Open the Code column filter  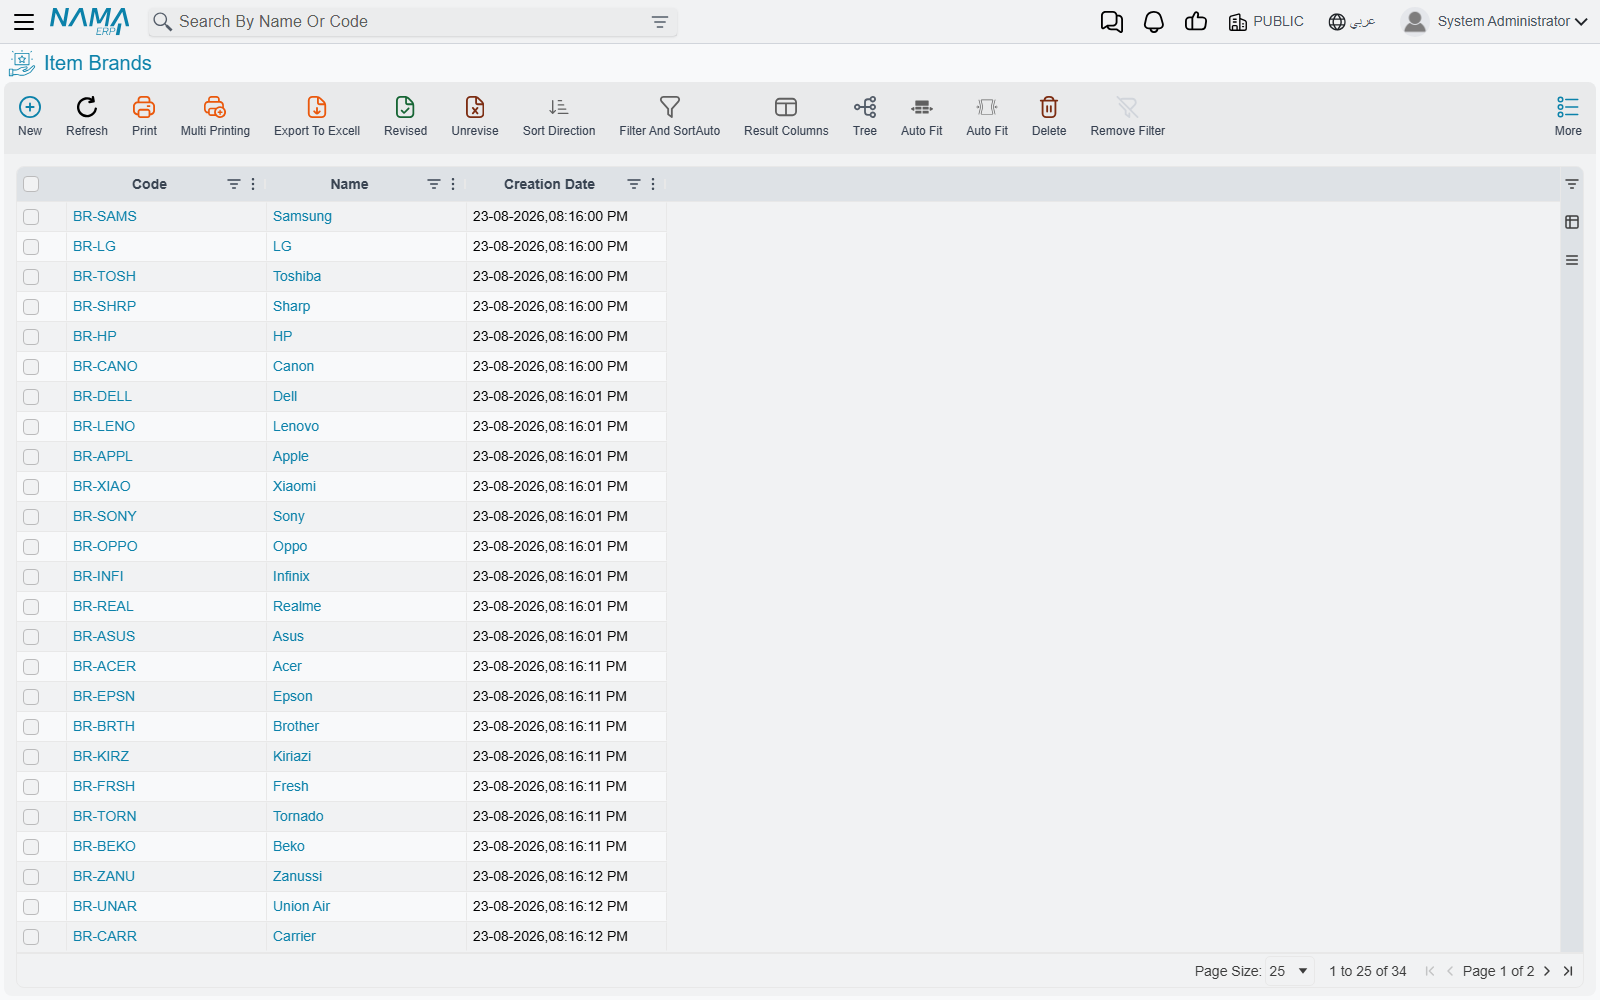[x=234, y=184]
